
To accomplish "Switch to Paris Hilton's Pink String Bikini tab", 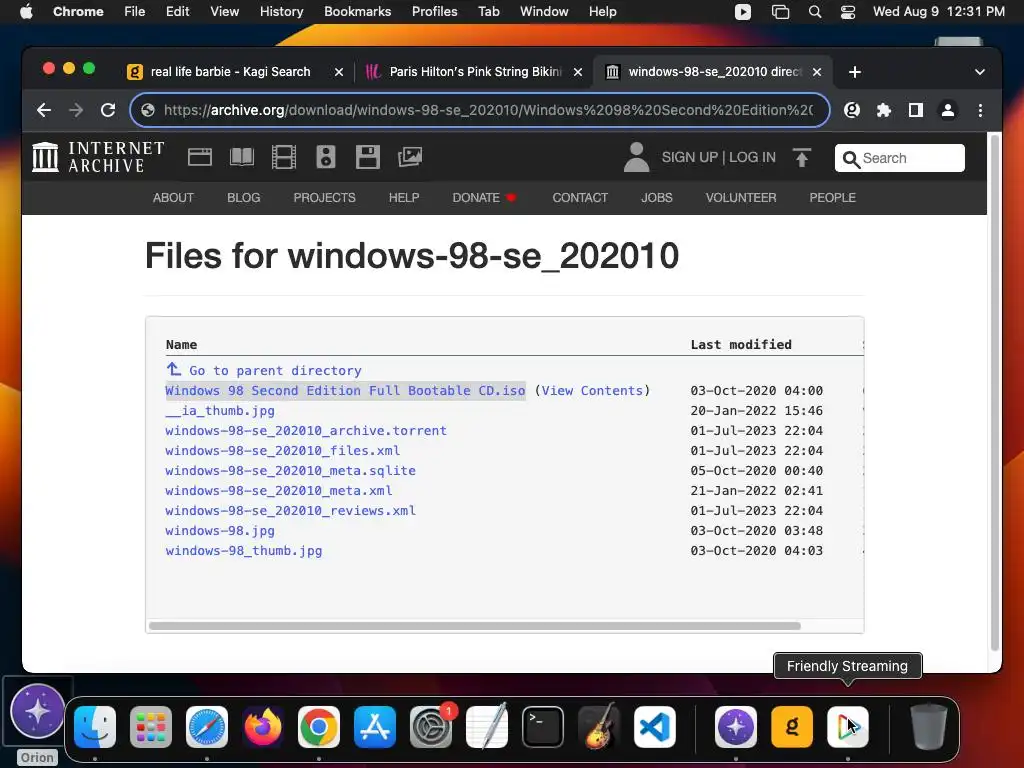I will [x=473, y=72].
